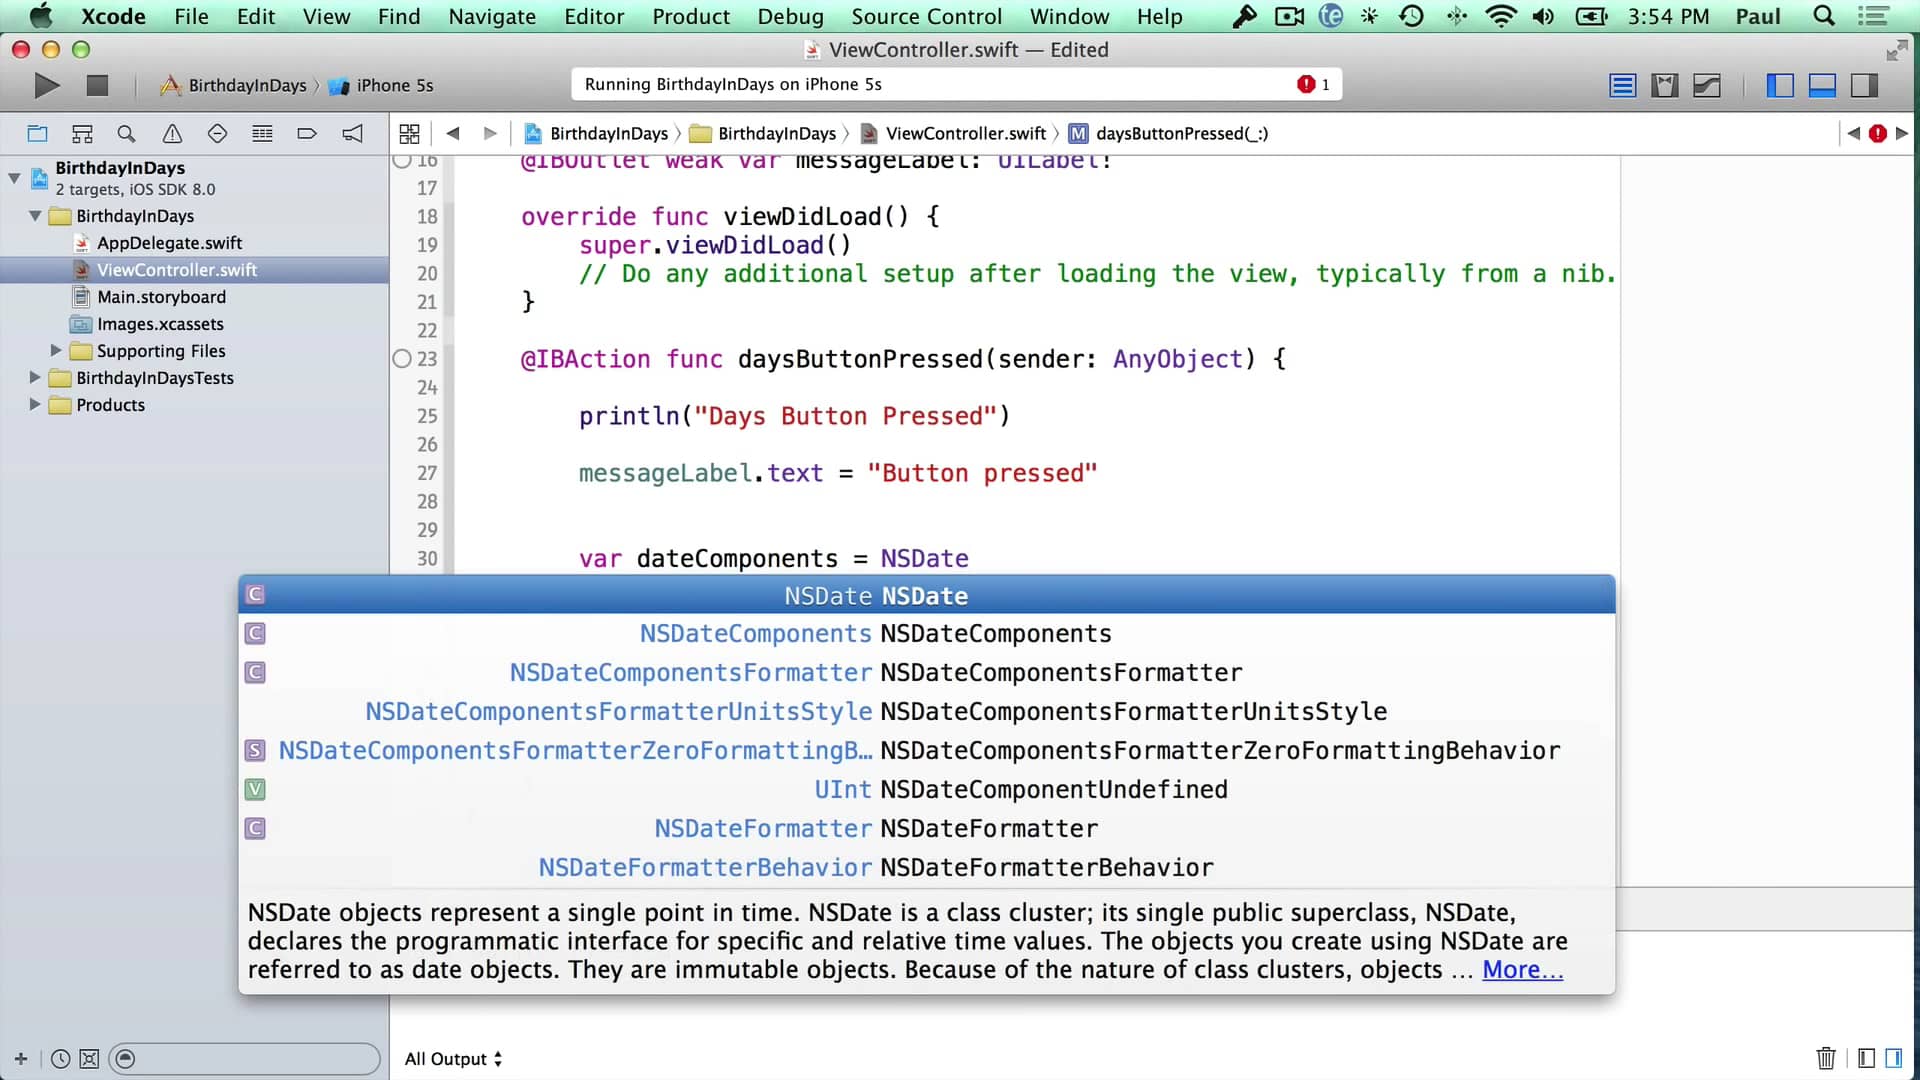Image resolution: width=1920 pixels, height=1080 pixels.
Task: Open the Breakpoint navigator flag icon
Action: [307, 133]
